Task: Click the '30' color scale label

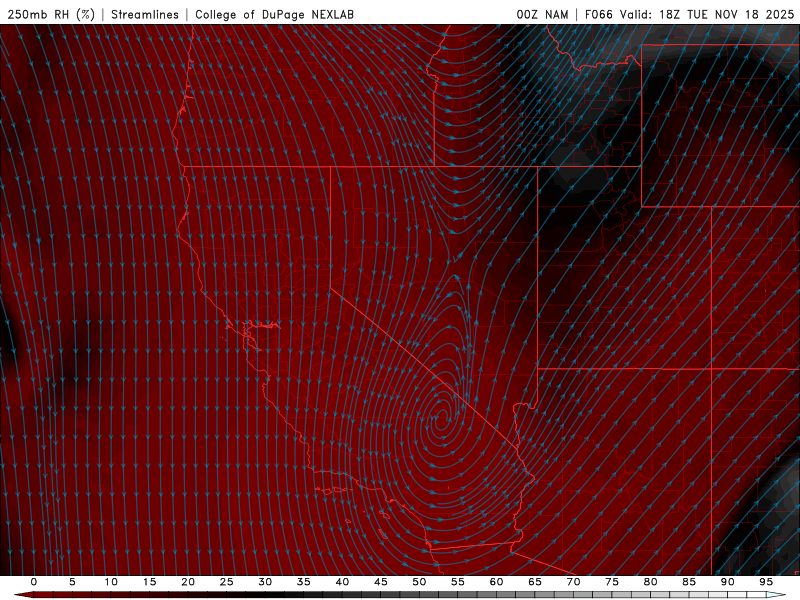Action: click(x=265, y=582)
